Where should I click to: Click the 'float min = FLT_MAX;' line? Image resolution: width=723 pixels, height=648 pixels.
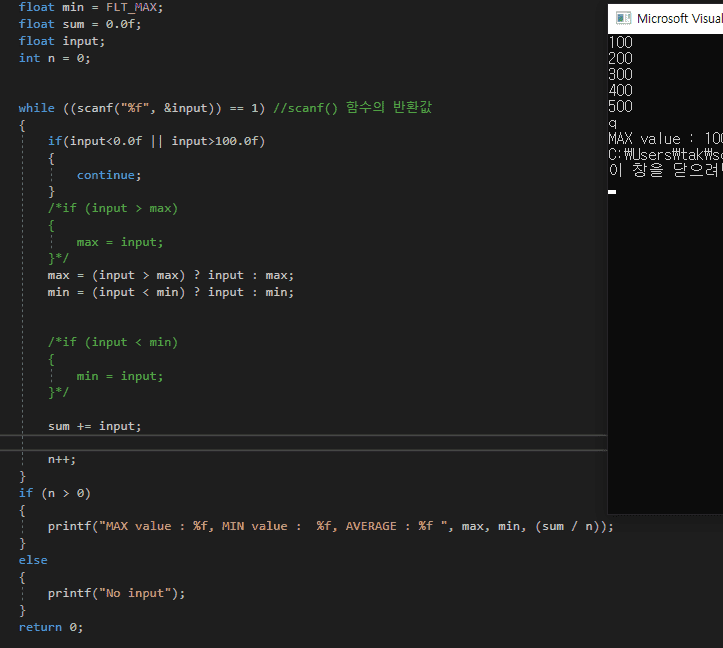(x=91, y=7)
